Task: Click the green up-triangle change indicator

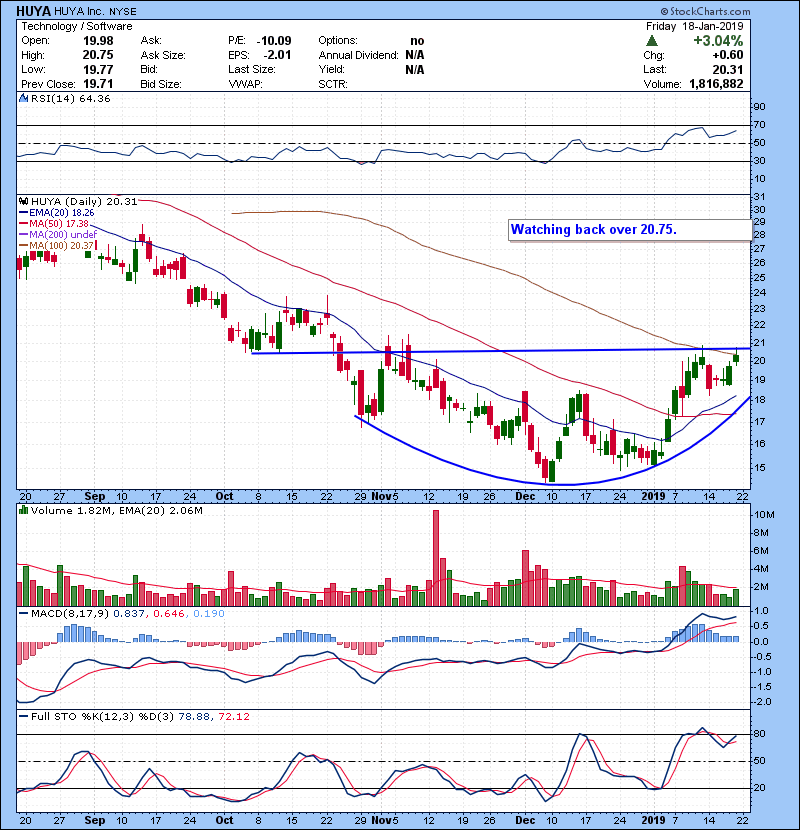Action: pos(652,41)
